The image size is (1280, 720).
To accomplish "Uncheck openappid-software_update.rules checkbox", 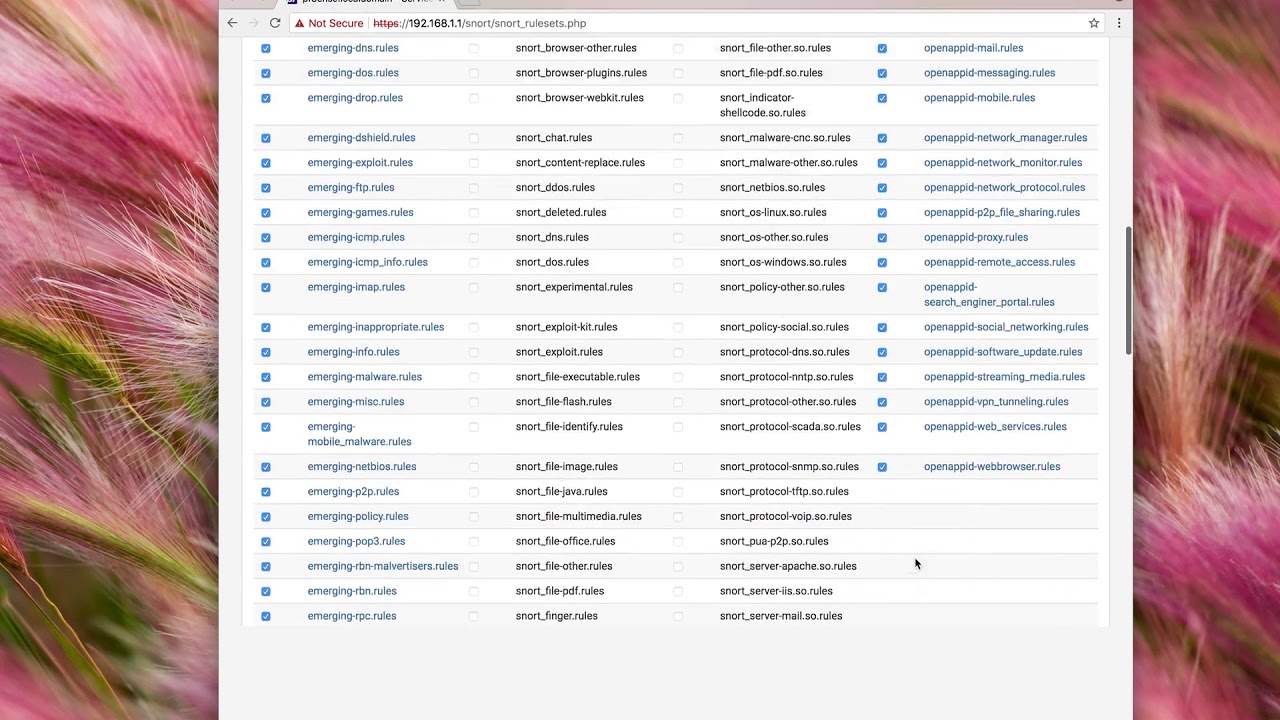I will click(882, 352).
